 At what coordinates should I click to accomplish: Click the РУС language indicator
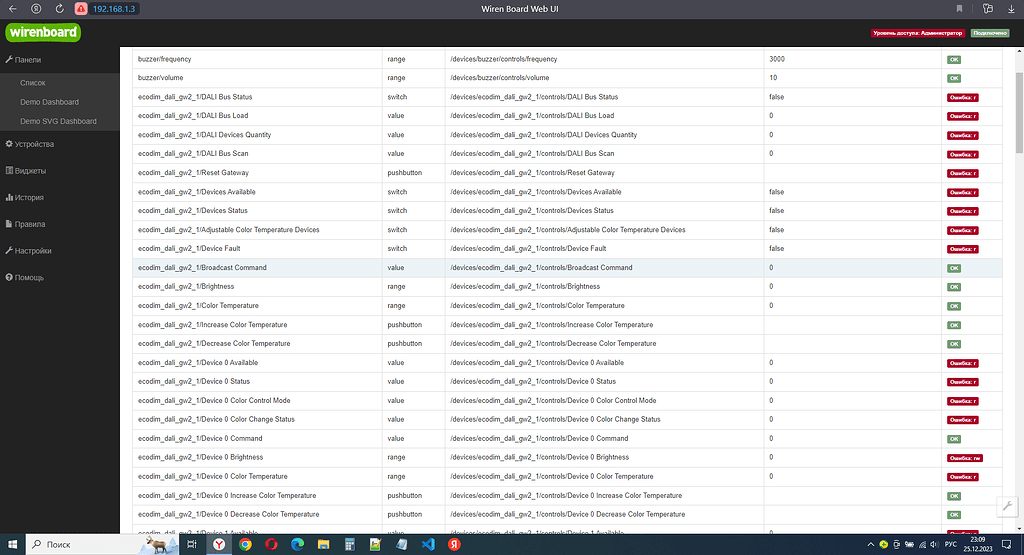click(951, 544)
